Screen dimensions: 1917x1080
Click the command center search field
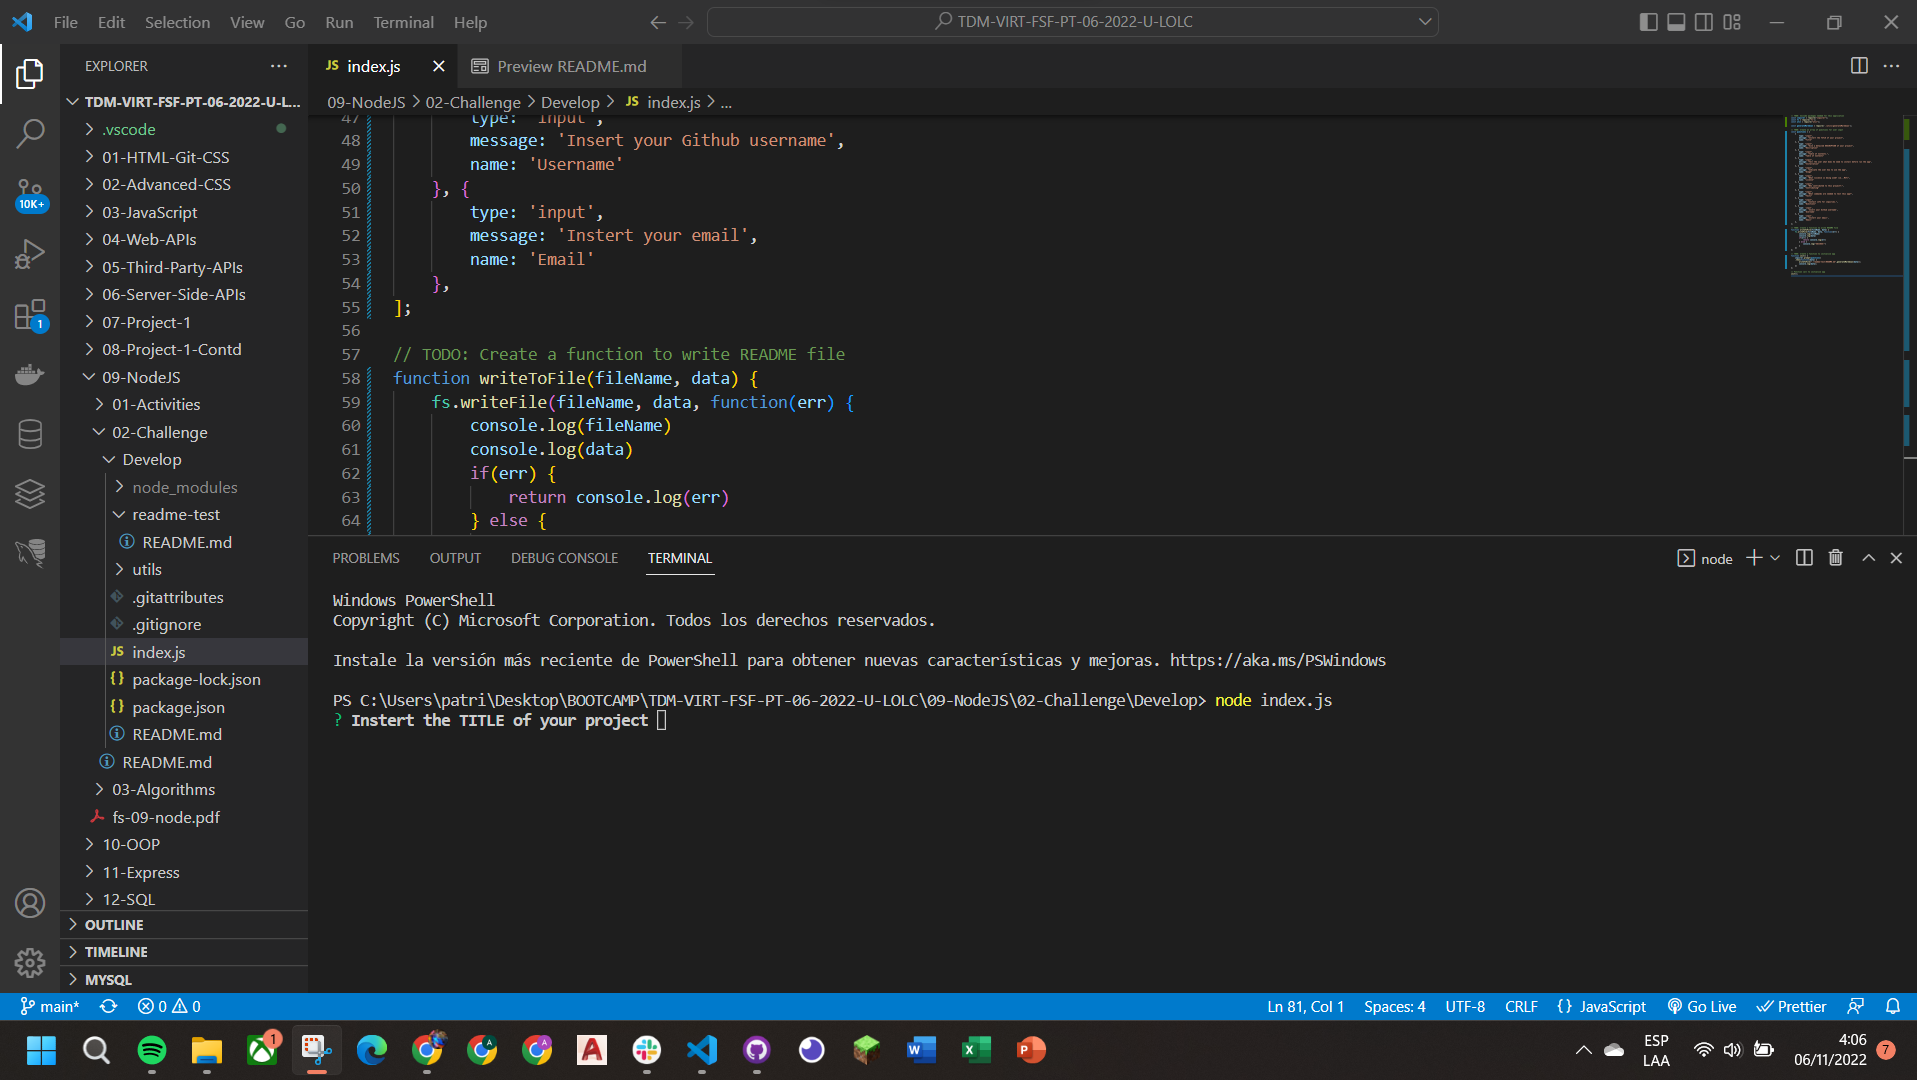[1072, 22]
